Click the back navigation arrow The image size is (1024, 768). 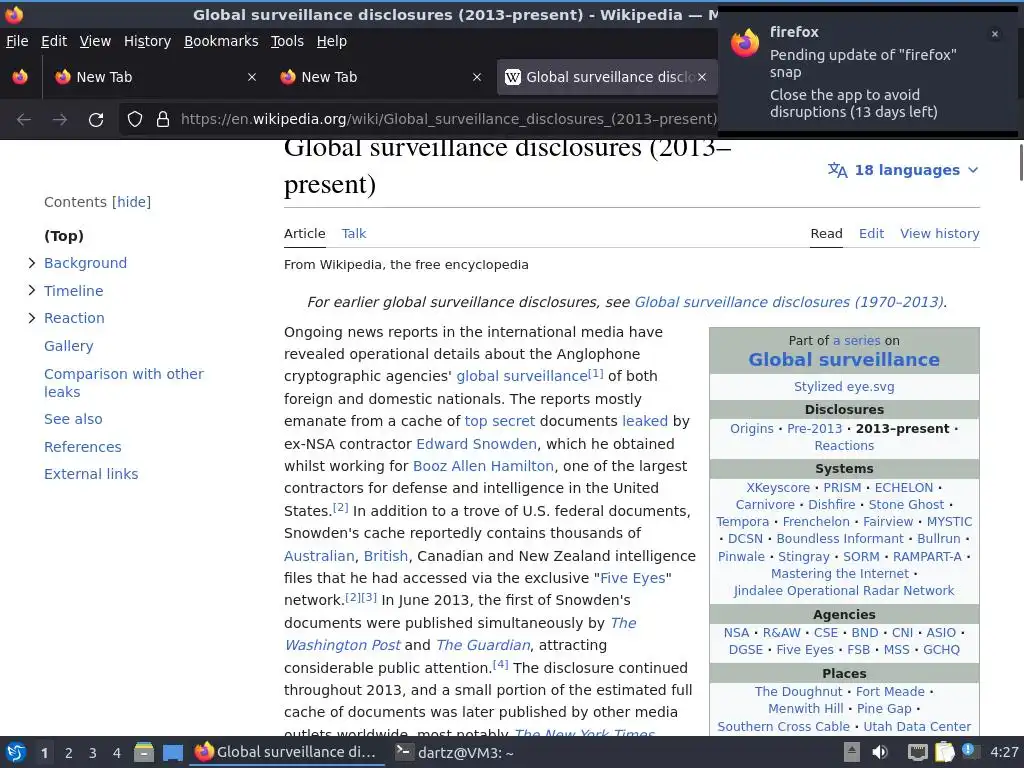24,120
